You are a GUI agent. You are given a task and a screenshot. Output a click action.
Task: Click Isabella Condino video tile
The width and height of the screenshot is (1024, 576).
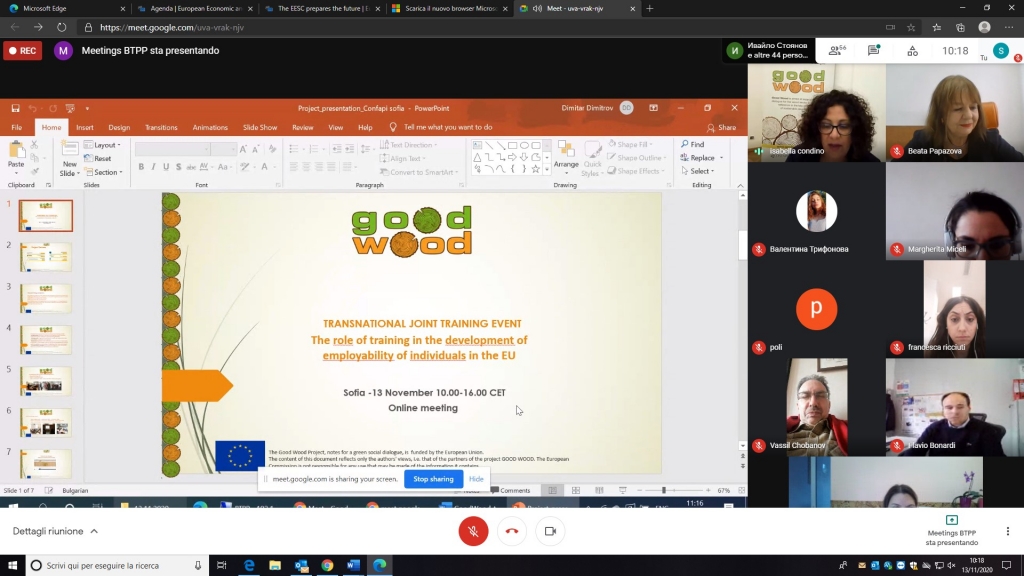coord(816,113)
